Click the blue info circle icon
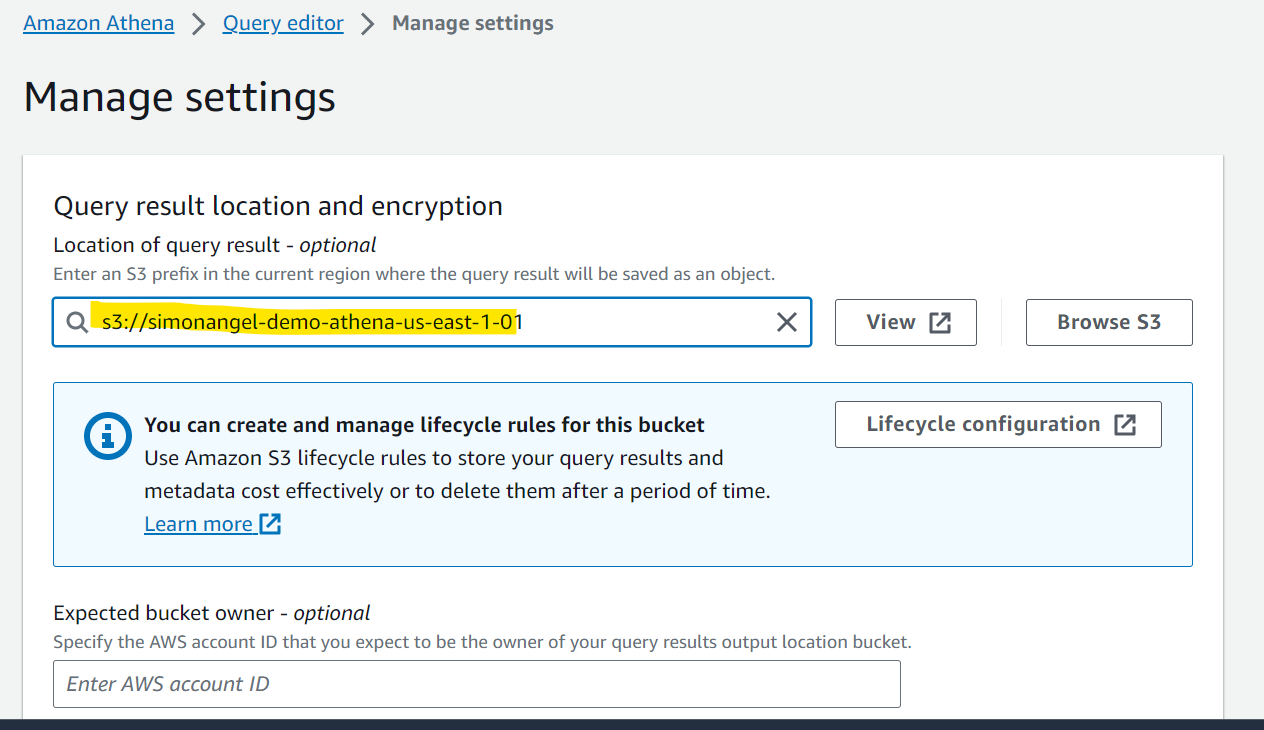The width and height of the screenshot is (1264, 730). tap(107, 436)
